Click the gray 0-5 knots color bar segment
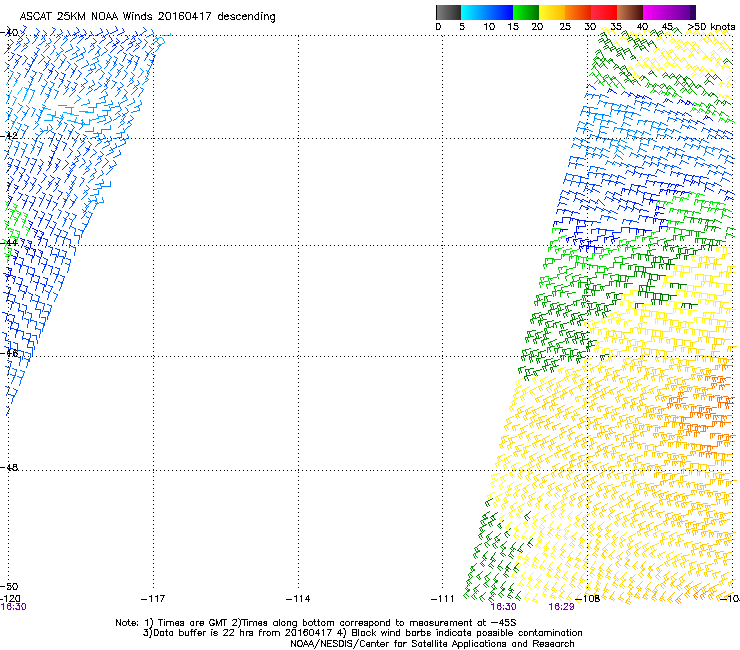Screen dimensions: 740x650 [x=448, y=12]
